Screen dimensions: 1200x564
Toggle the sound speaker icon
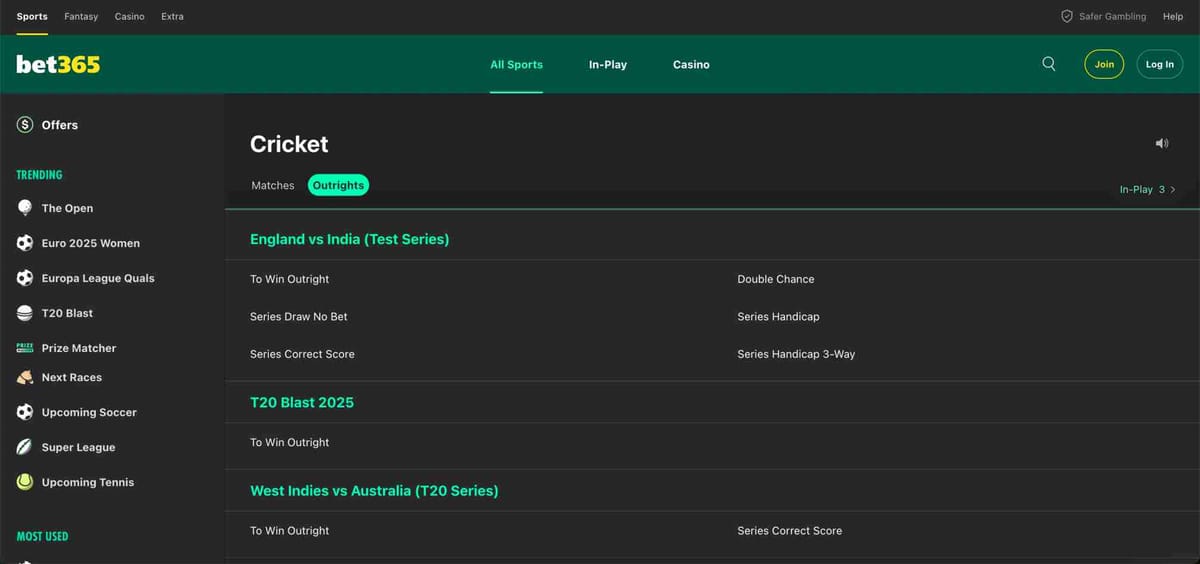tap(1161, 144)
